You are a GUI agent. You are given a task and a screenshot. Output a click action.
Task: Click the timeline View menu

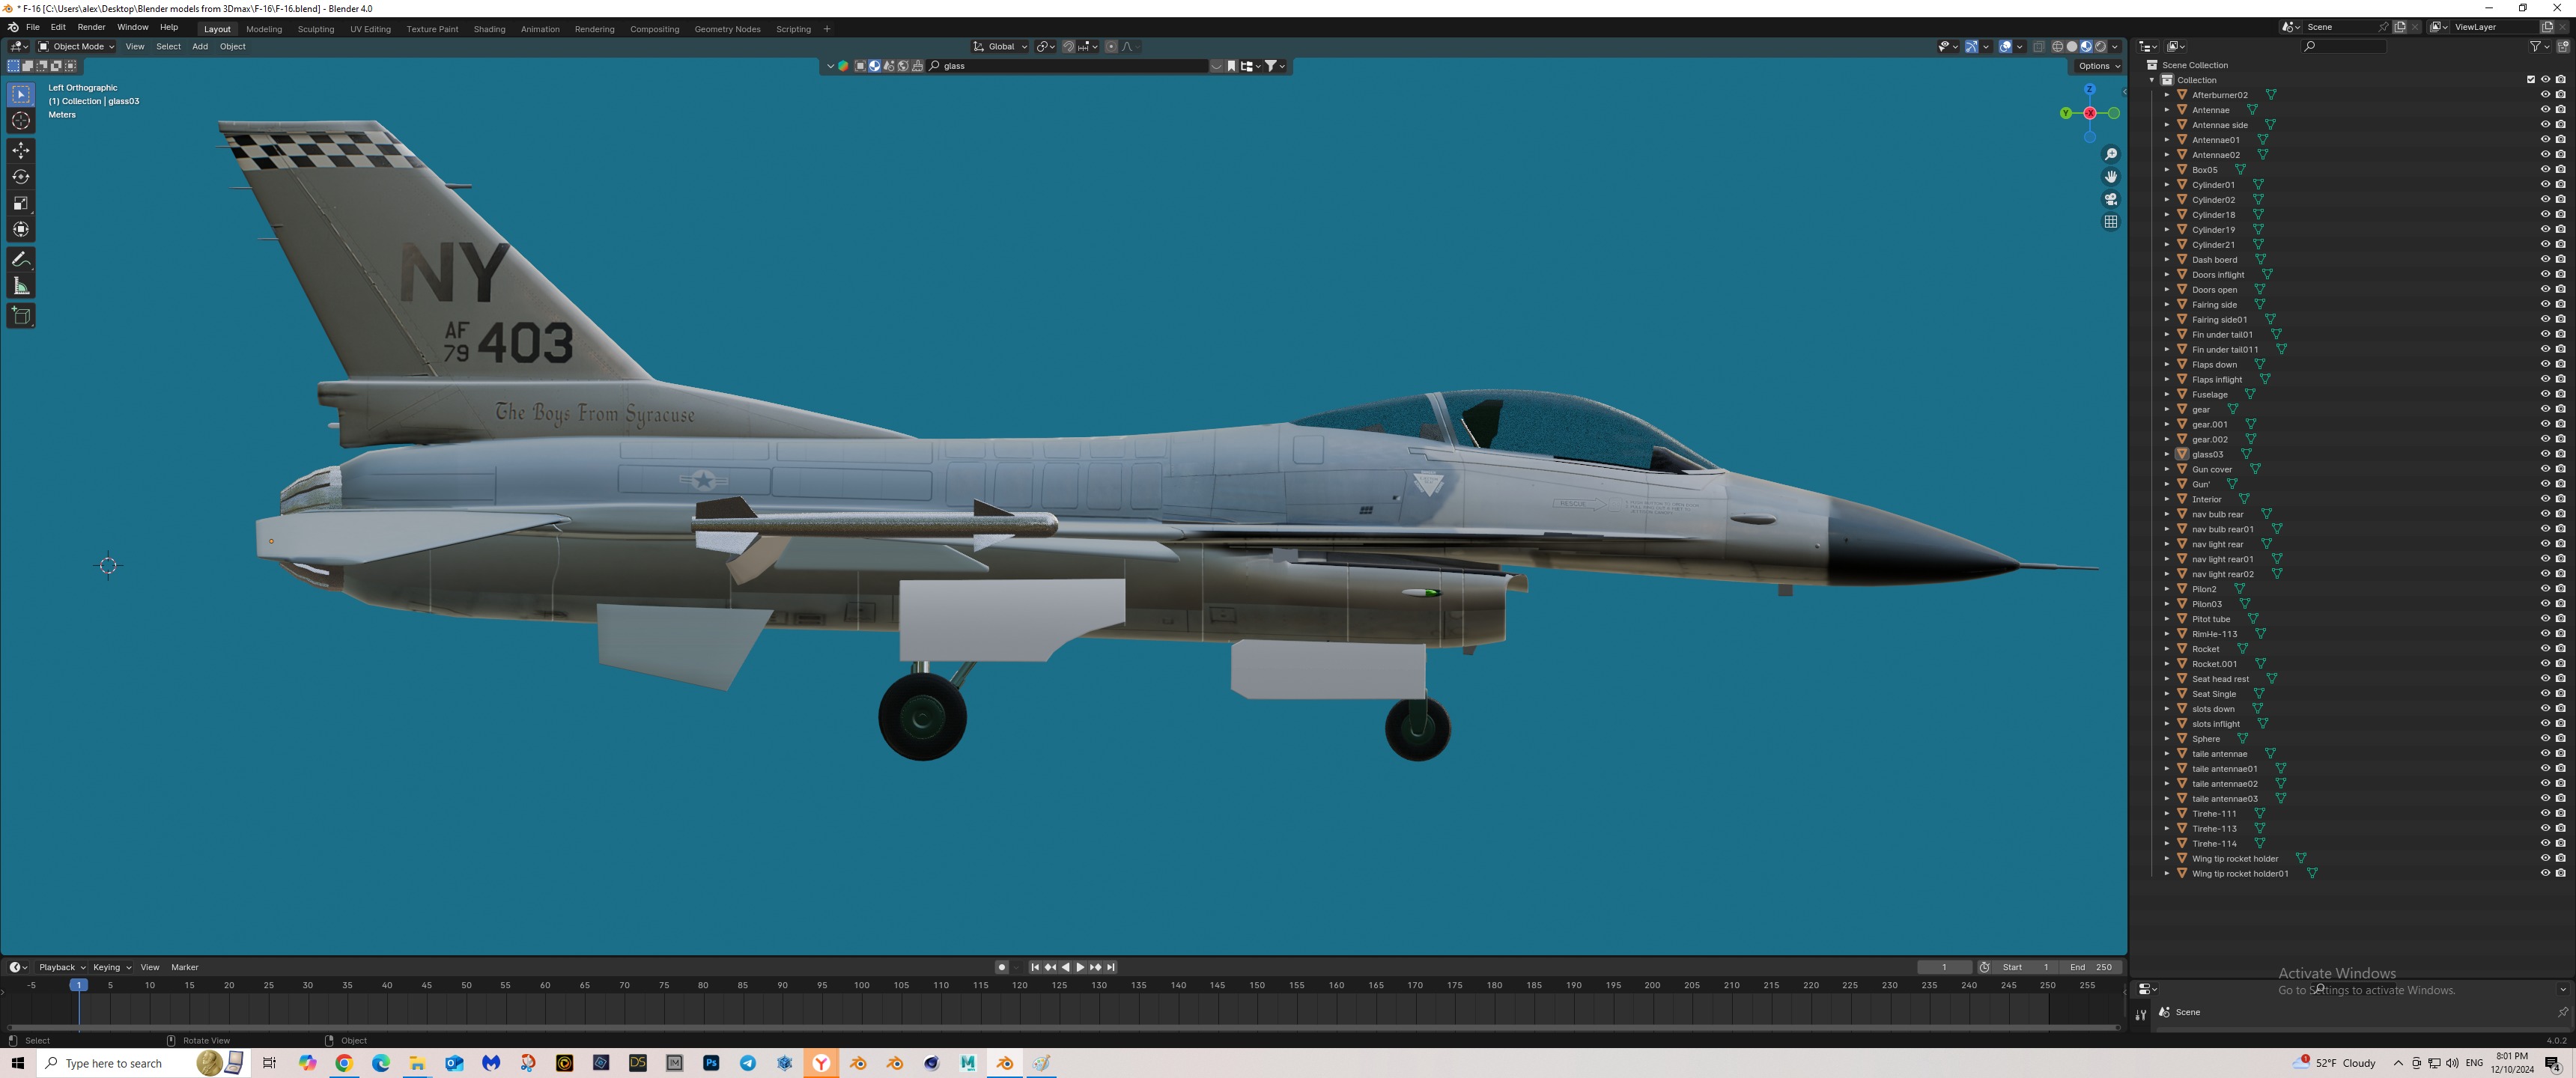150,967
